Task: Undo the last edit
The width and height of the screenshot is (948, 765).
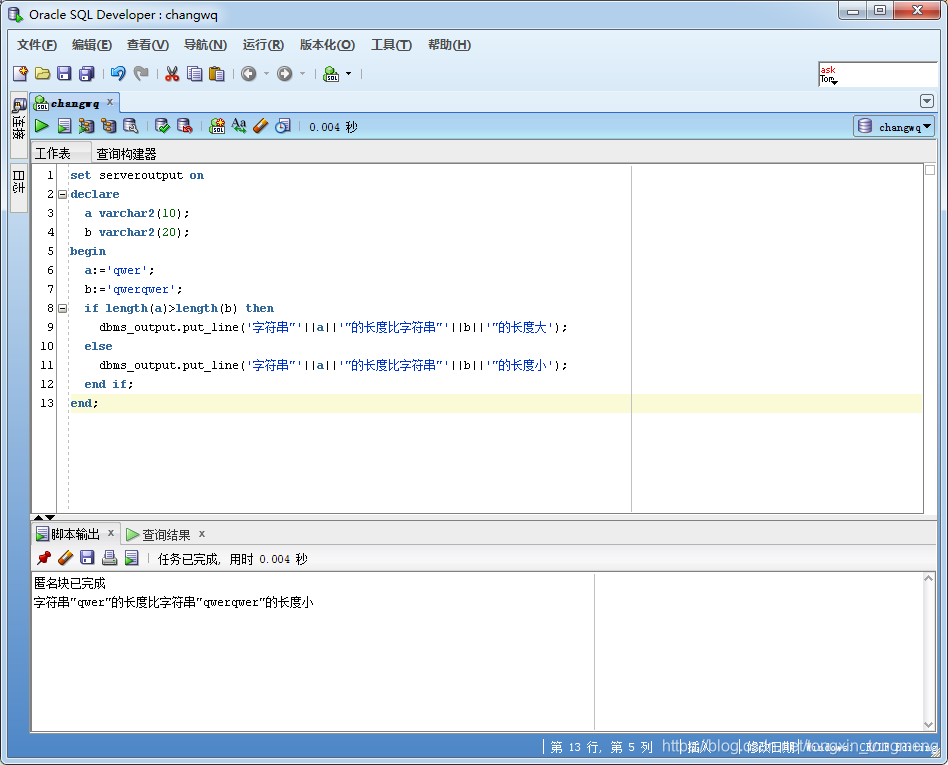Action: 119,73
